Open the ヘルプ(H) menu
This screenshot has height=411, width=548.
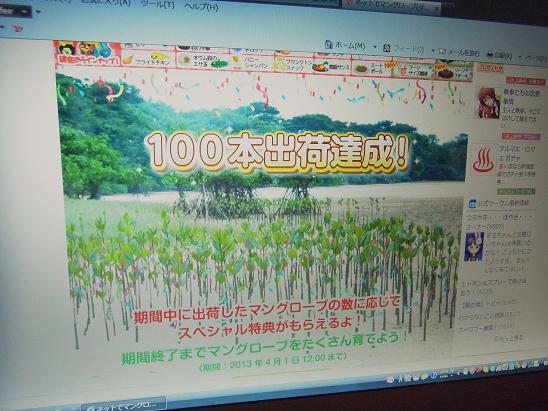pyautogui.click(x=201, y=6)
